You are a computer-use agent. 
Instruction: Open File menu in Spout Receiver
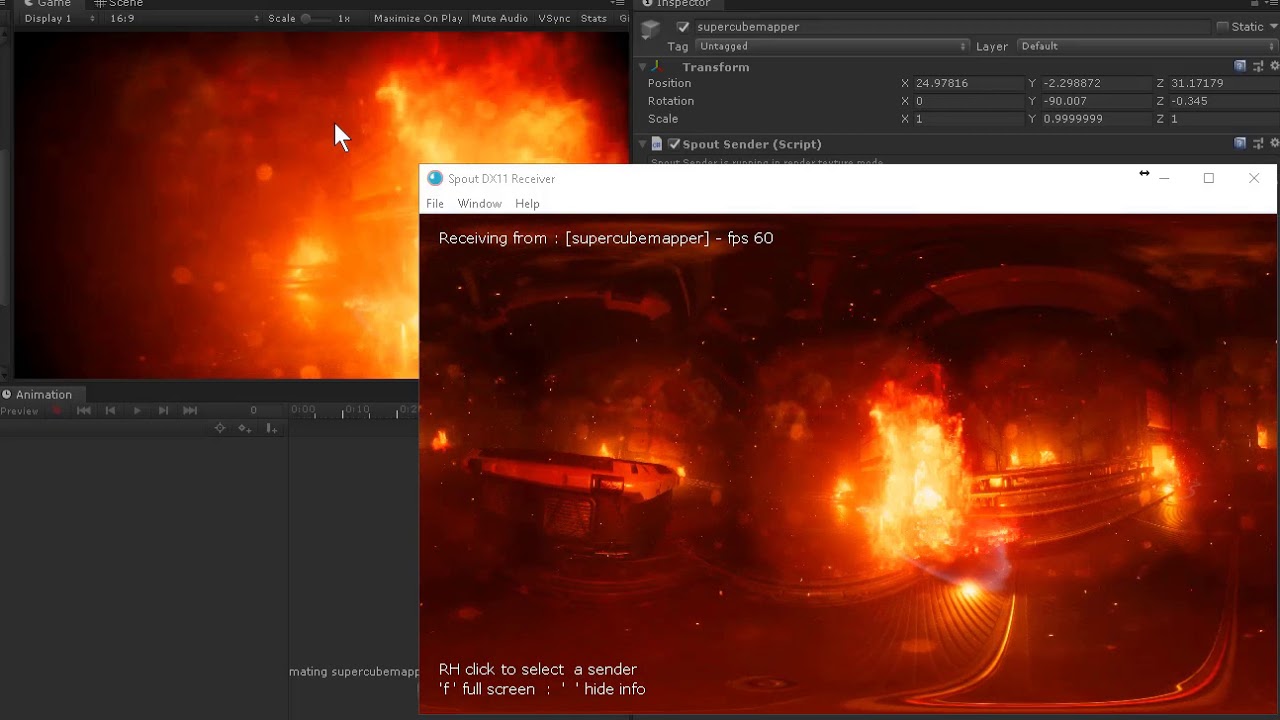click(x=435, y=203)
